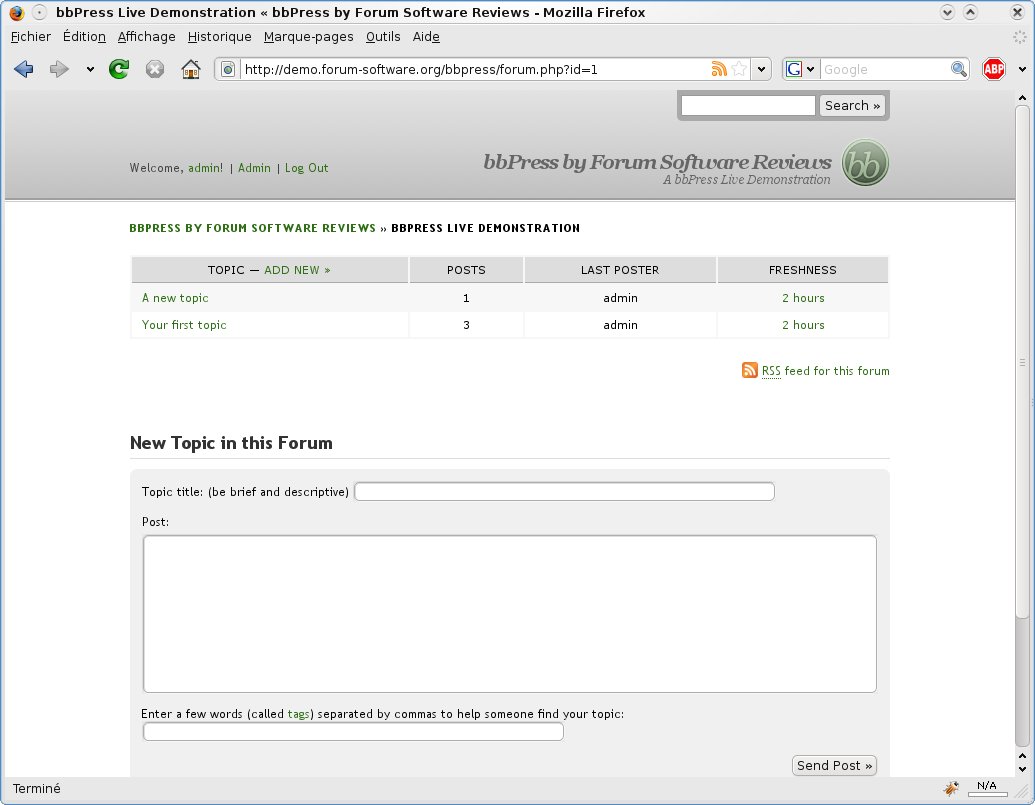
Task: Click the scrollbar up arrow at top
Action: point(1022,98)
